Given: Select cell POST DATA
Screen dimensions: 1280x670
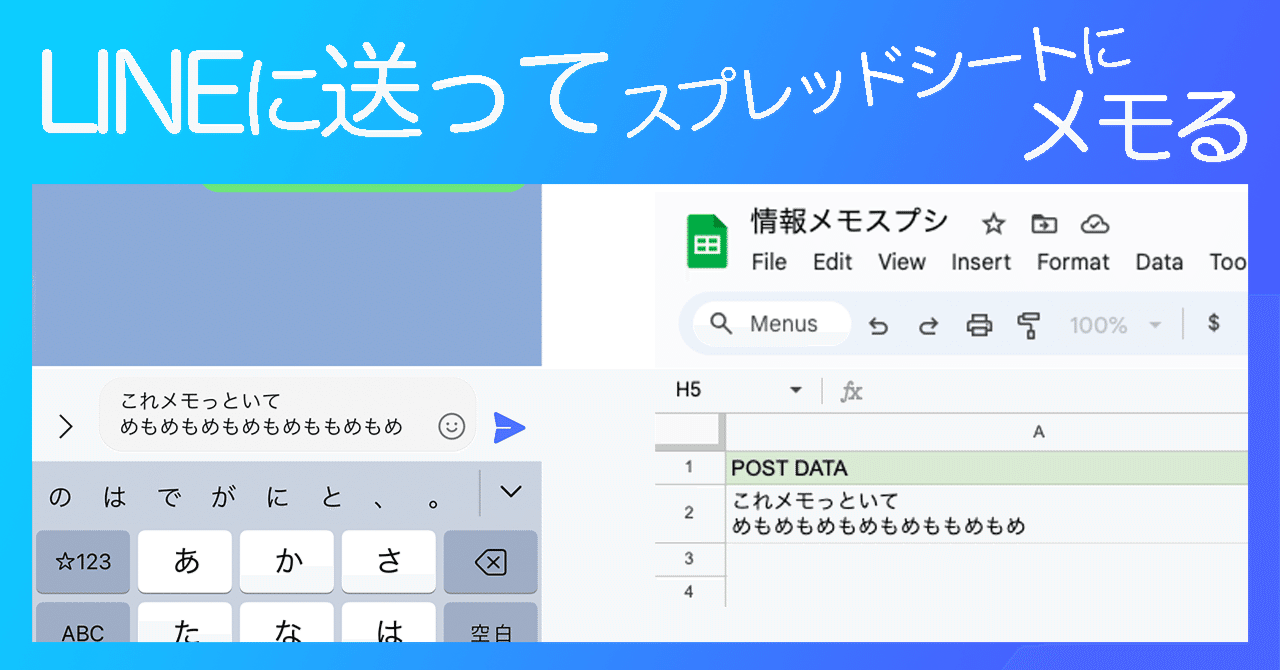Looking at the screenshot, I should 987,467.
